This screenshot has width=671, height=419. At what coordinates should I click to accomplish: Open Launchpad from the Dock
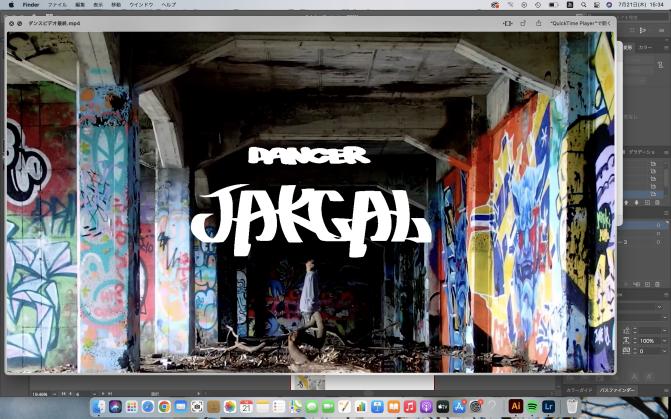click(132, 406)
